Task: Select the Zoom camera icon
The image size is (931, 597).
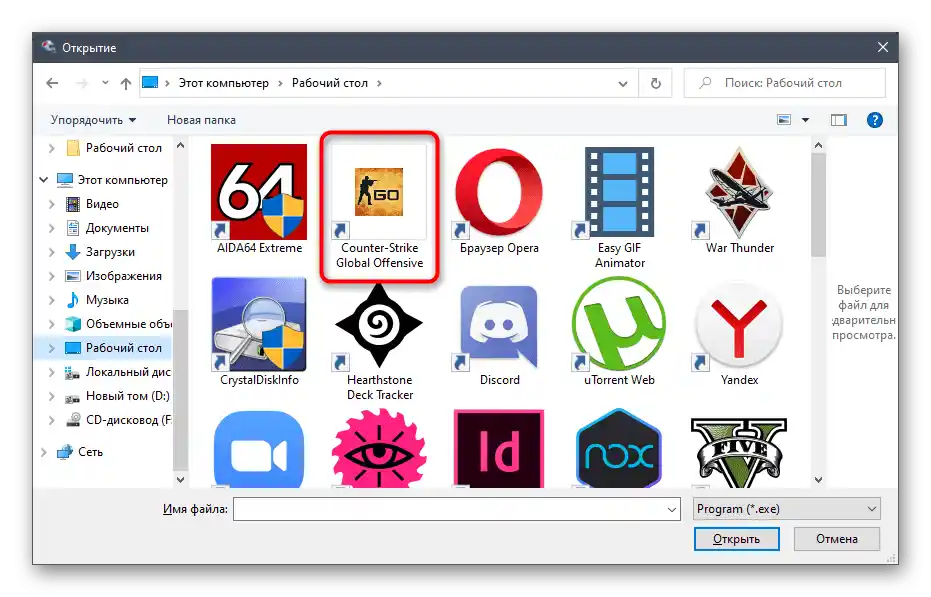Action: tap(259, 448)
